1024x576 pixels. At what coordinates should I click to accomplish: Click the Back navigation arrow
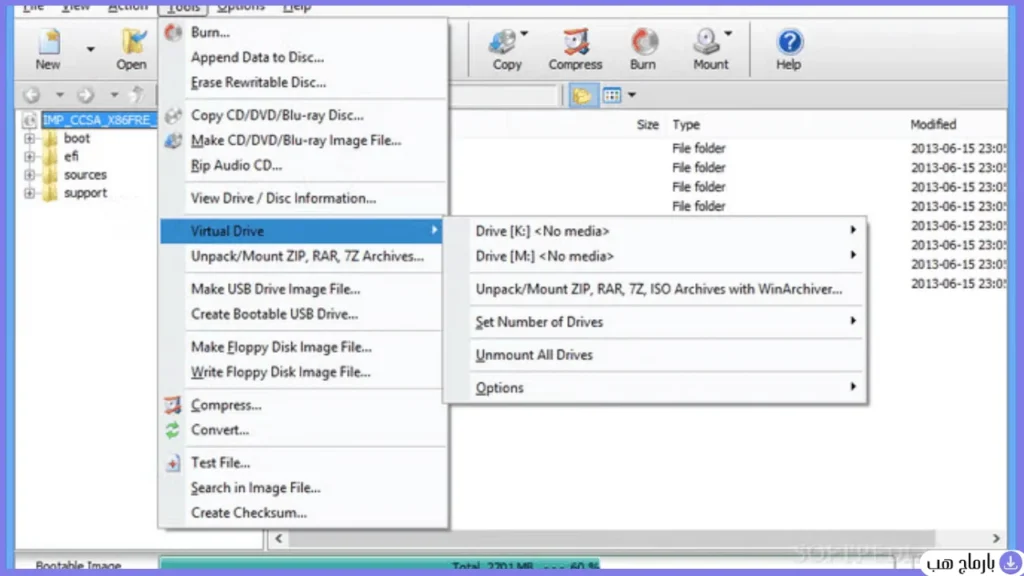pyautogui.click(x=32, y=95)
